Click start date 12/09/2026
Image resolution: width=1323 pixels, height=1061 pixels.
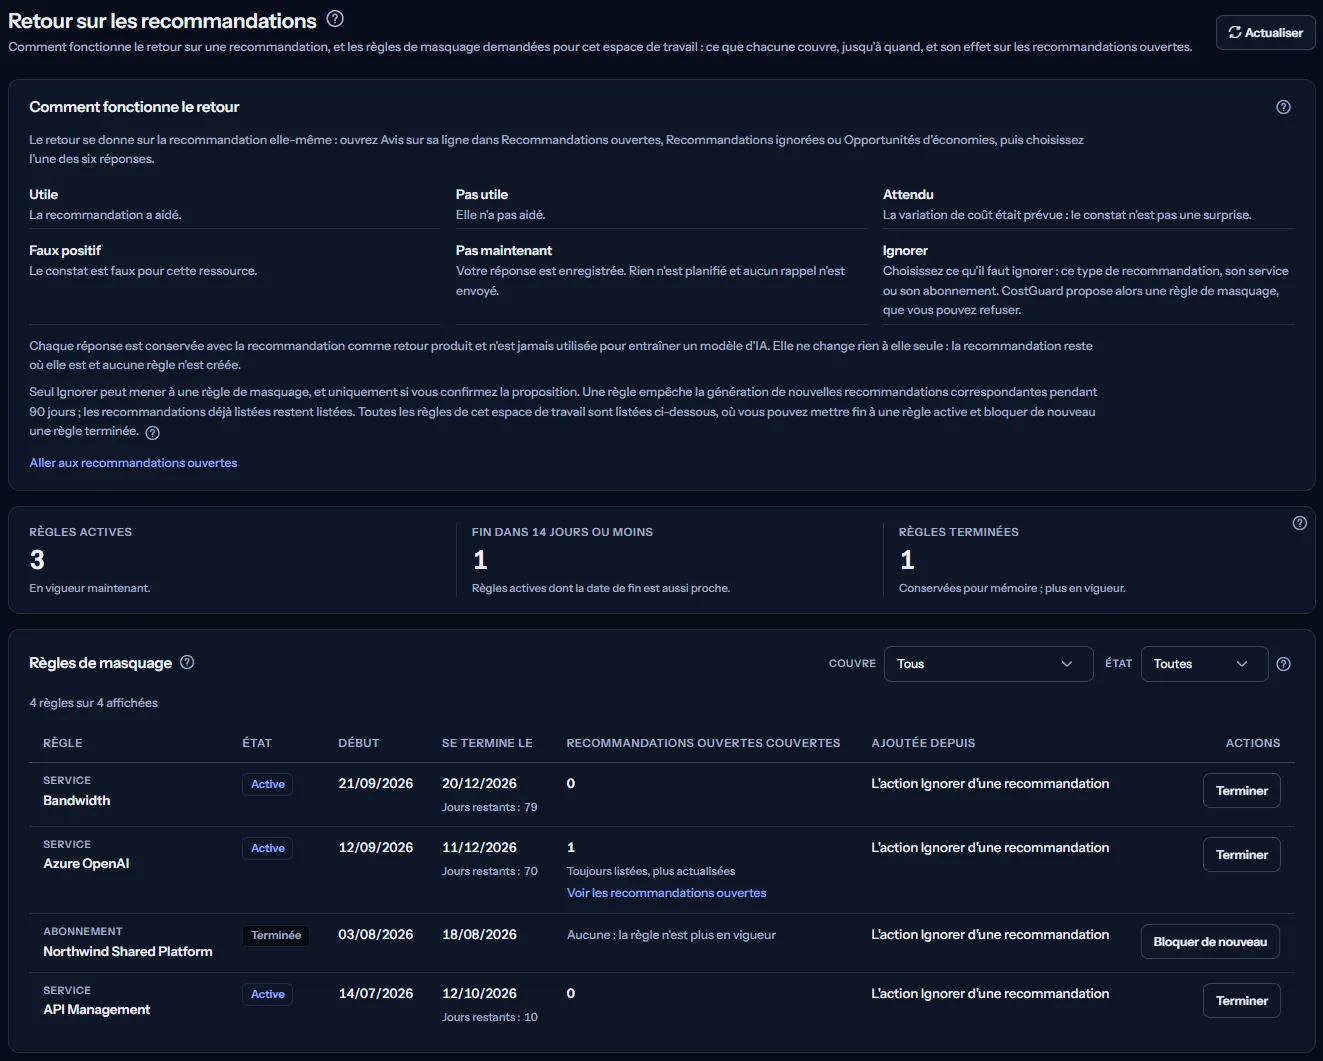click(x=375, y=848)
